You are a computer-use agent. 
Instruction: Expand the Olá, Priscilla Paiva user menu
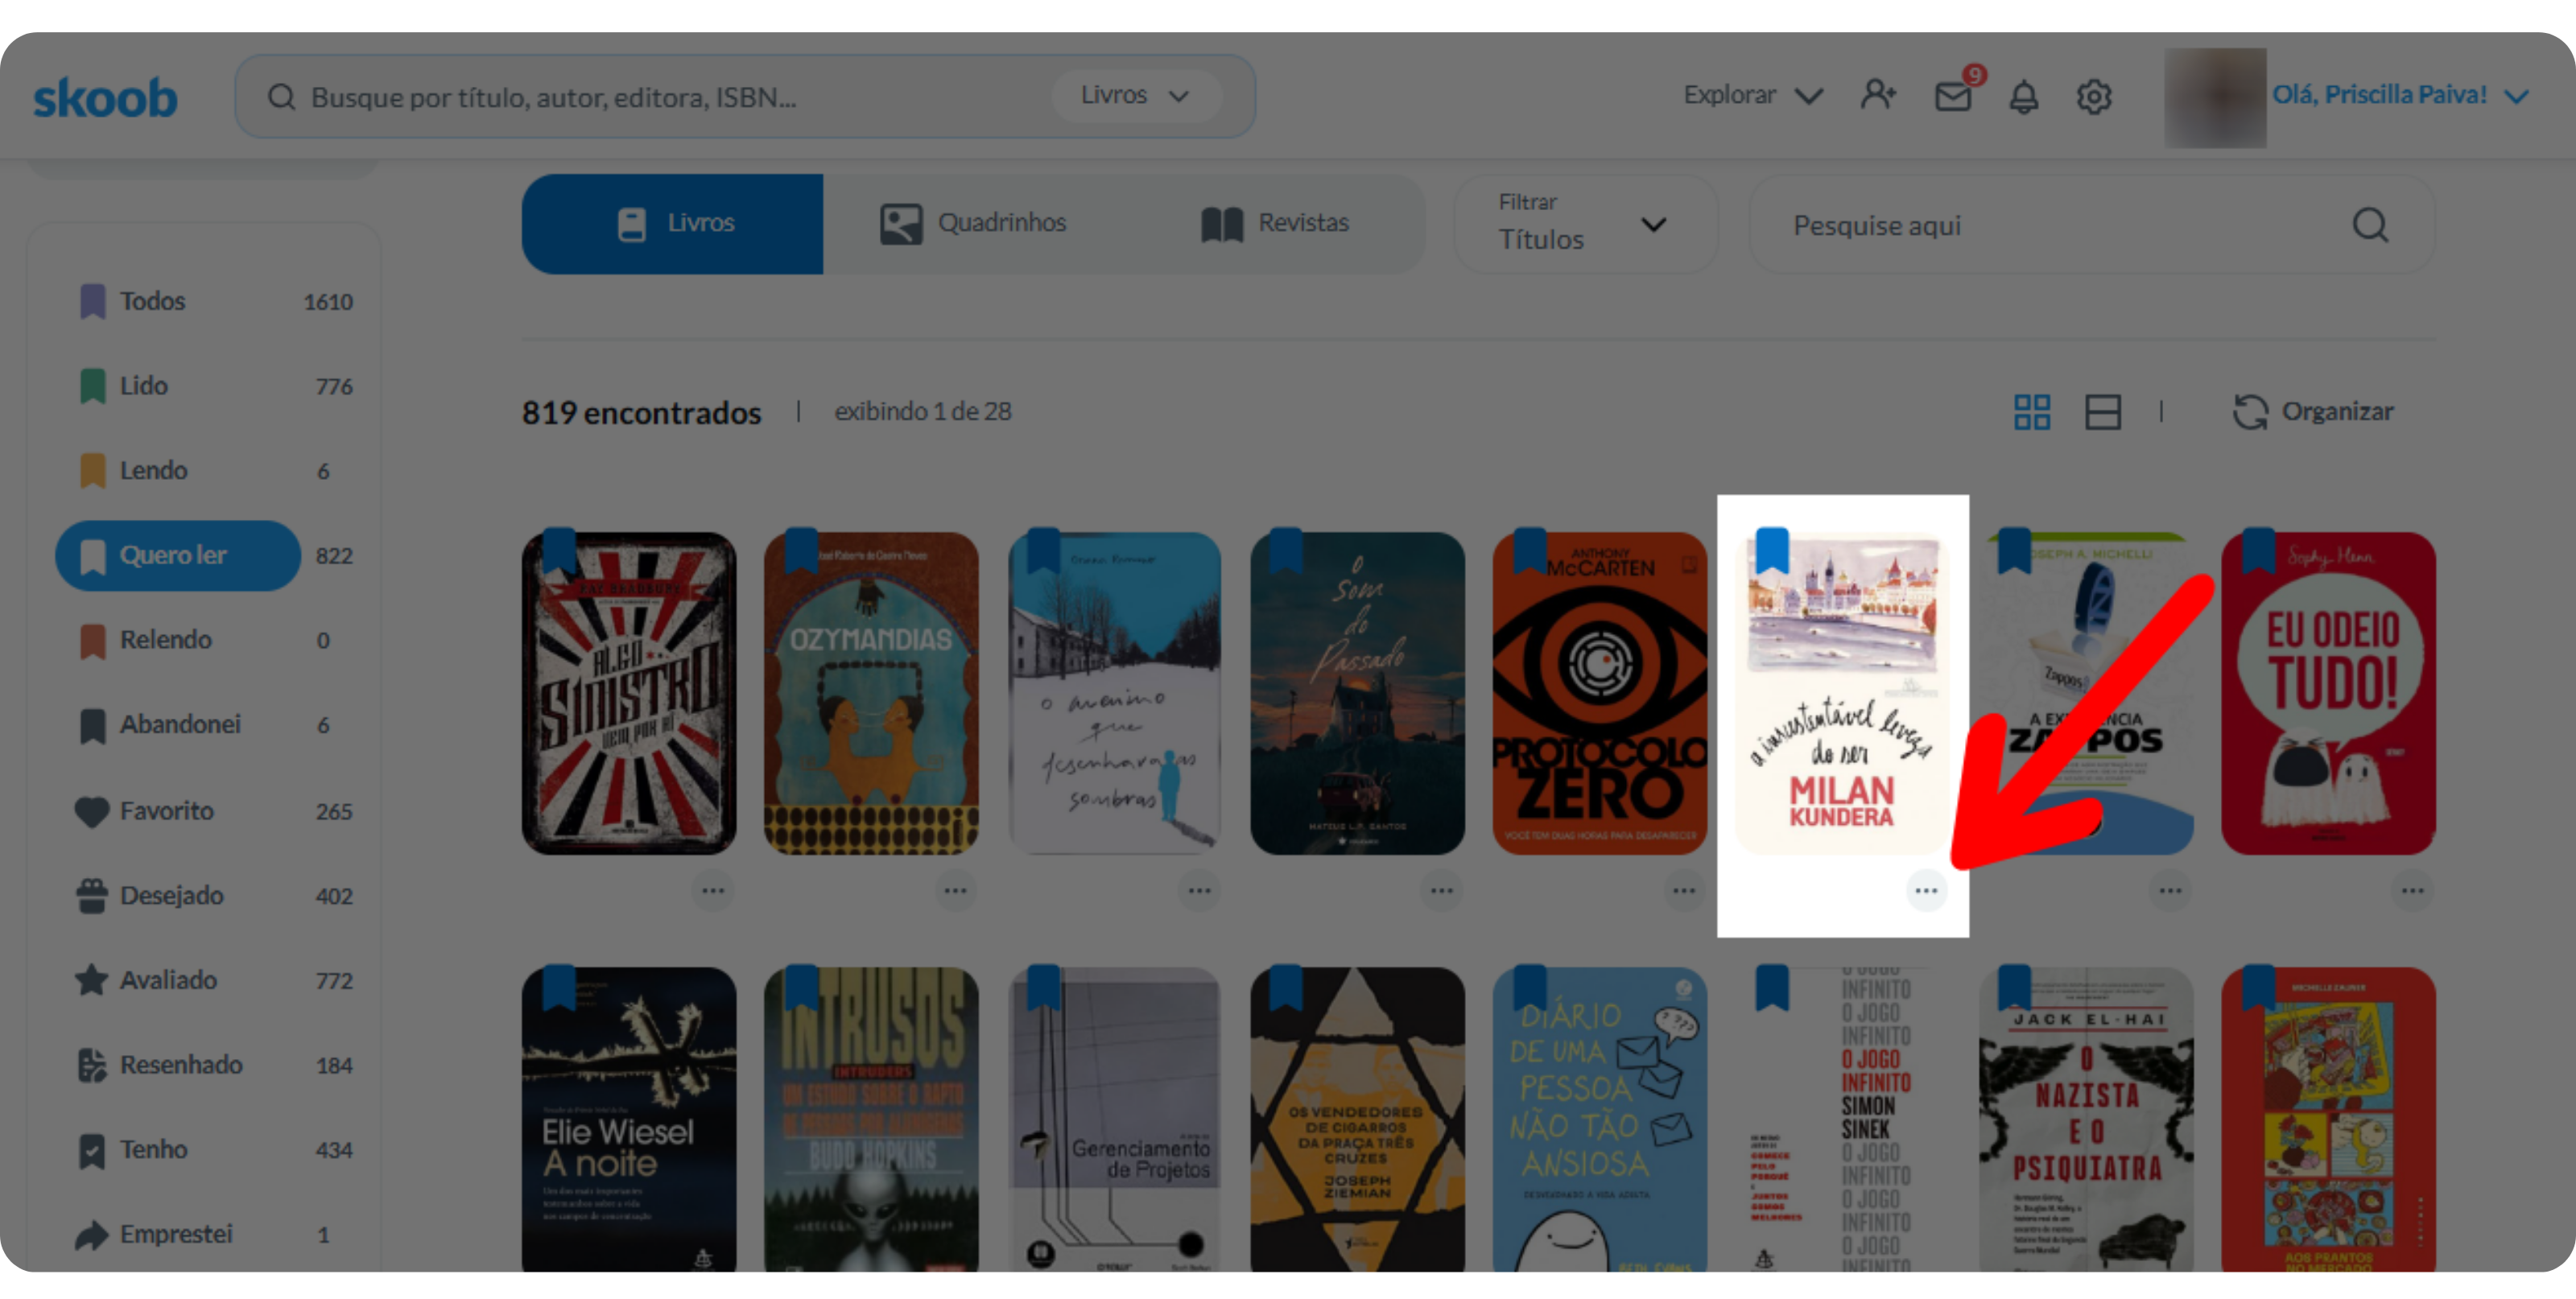pos(2400,95)
